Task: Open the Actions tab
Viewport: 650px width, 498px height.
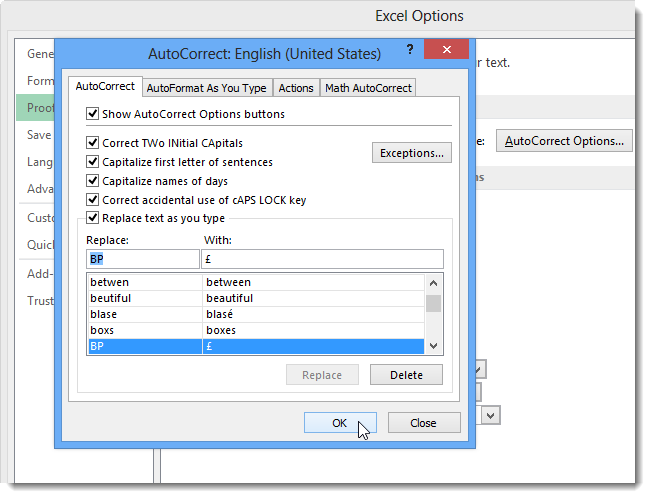Action: coord(296,88)
